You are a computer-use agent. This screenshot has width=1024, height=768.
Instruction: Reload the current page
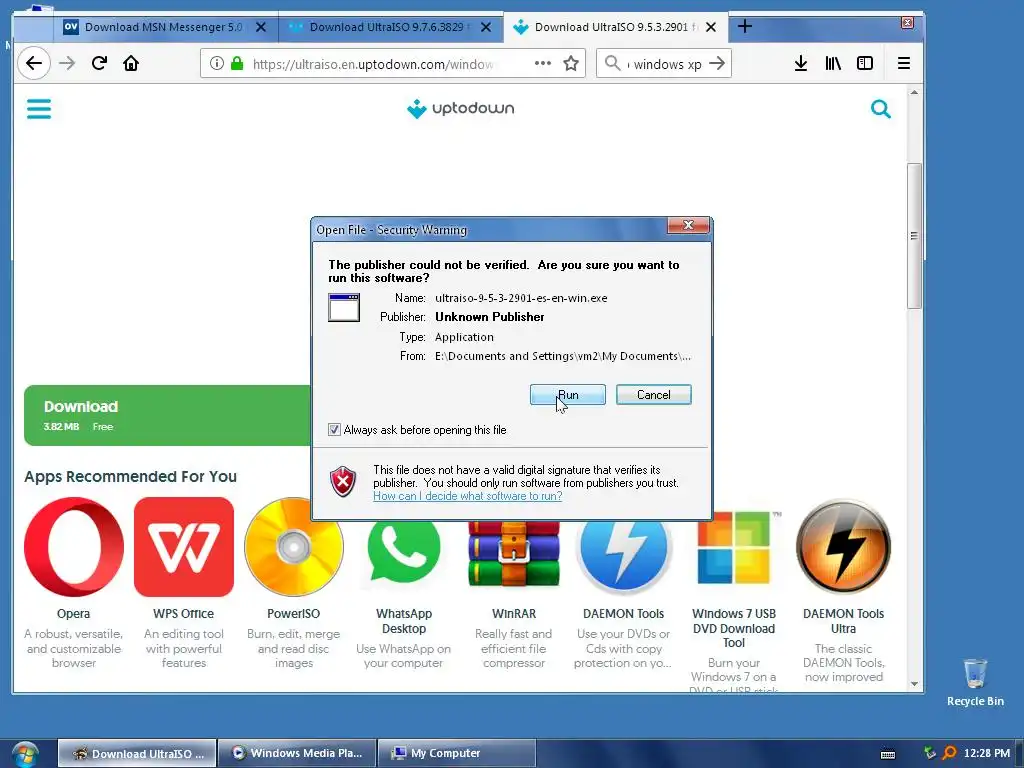(x=99, y=63)
